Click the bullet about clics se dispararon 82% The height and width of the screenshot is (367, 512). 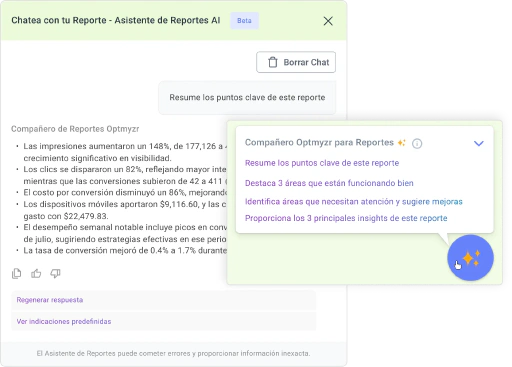coord(122,175)
